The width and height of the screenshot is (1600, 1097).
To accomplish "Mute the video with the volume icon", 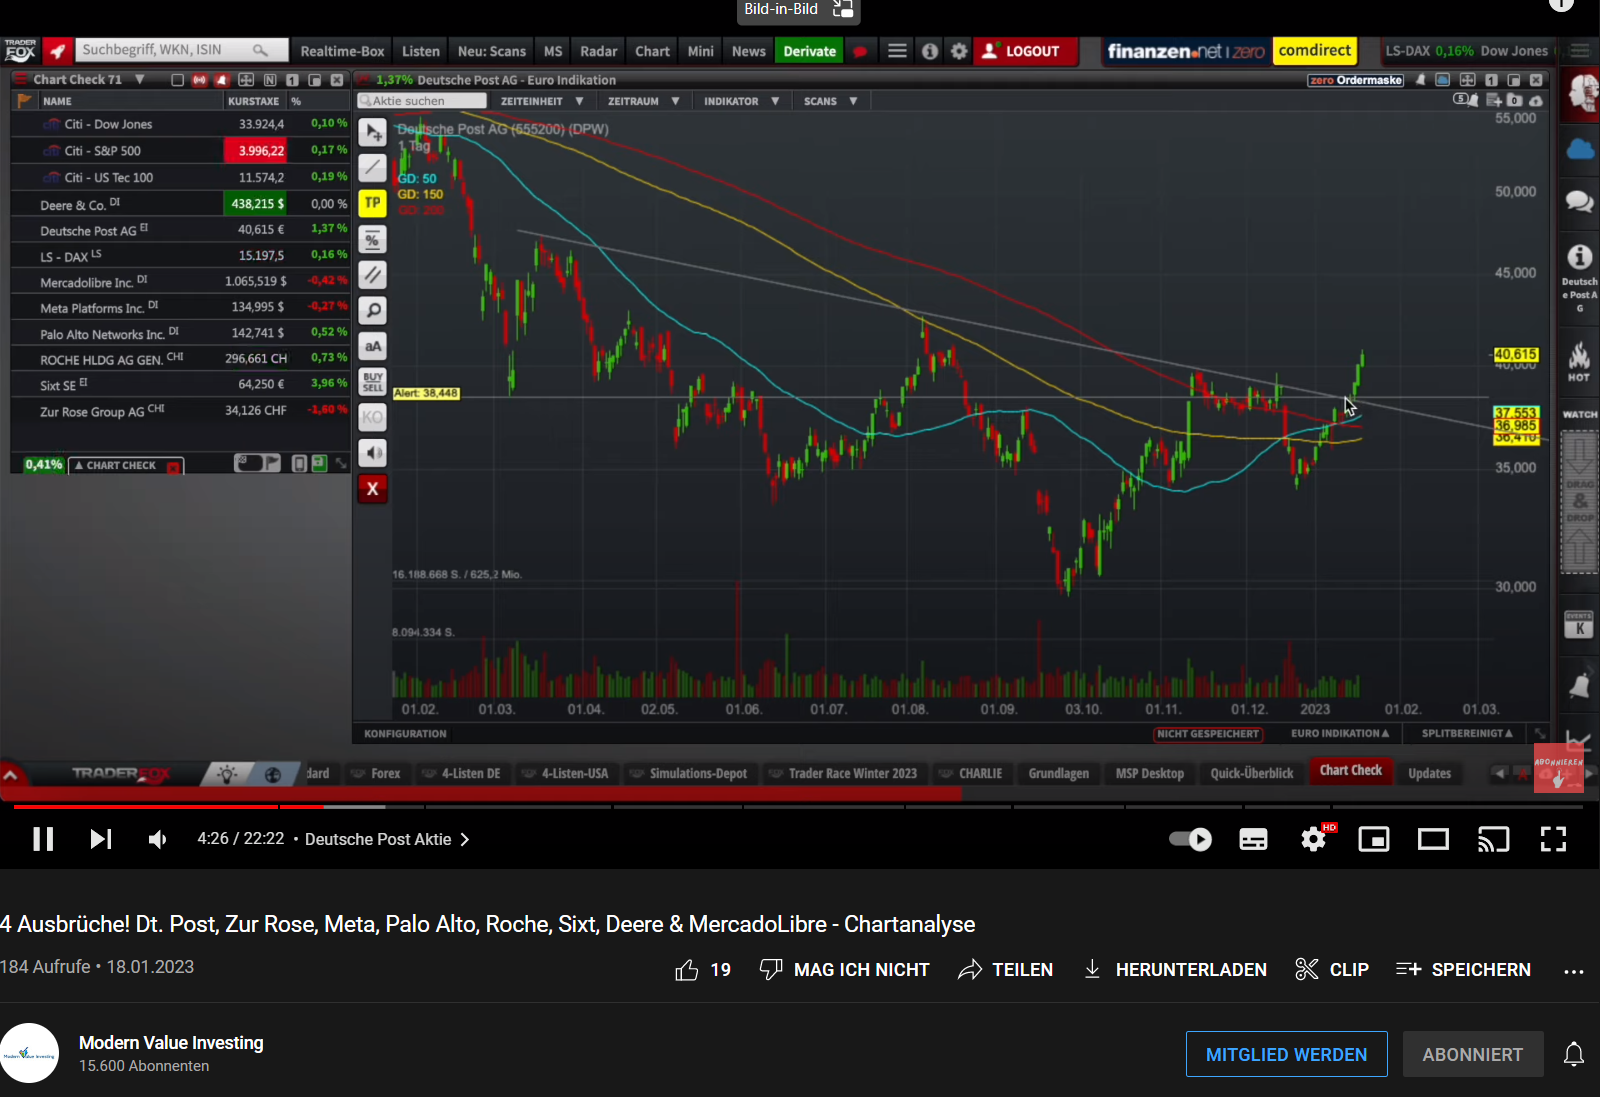I will [x=158, y=839].
